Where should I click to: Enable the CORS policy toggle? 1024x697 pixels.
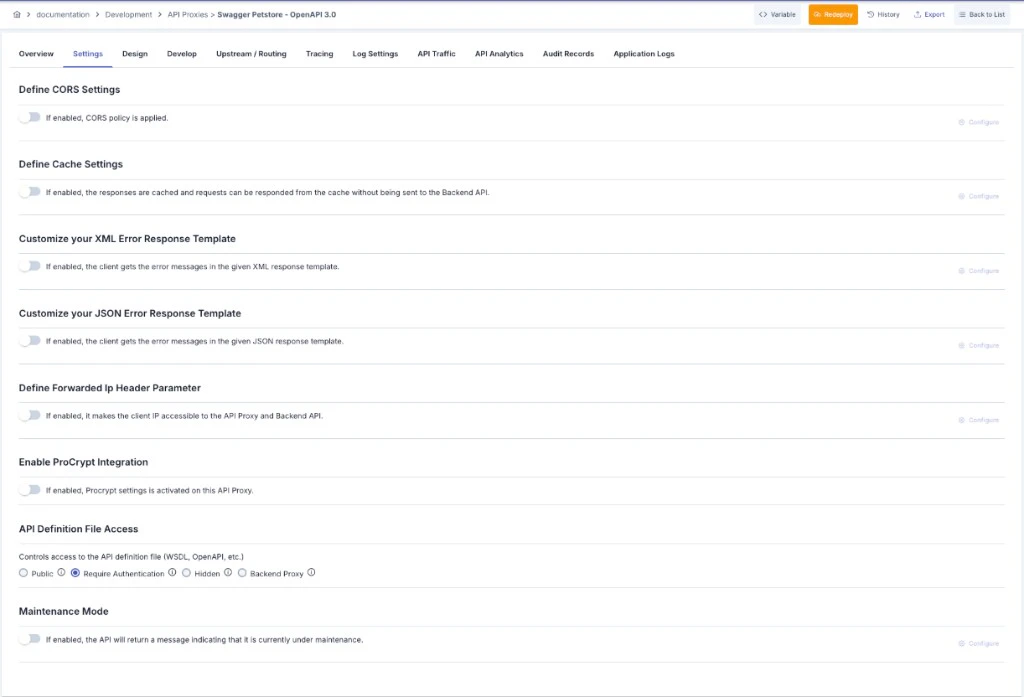pos(27,117)
